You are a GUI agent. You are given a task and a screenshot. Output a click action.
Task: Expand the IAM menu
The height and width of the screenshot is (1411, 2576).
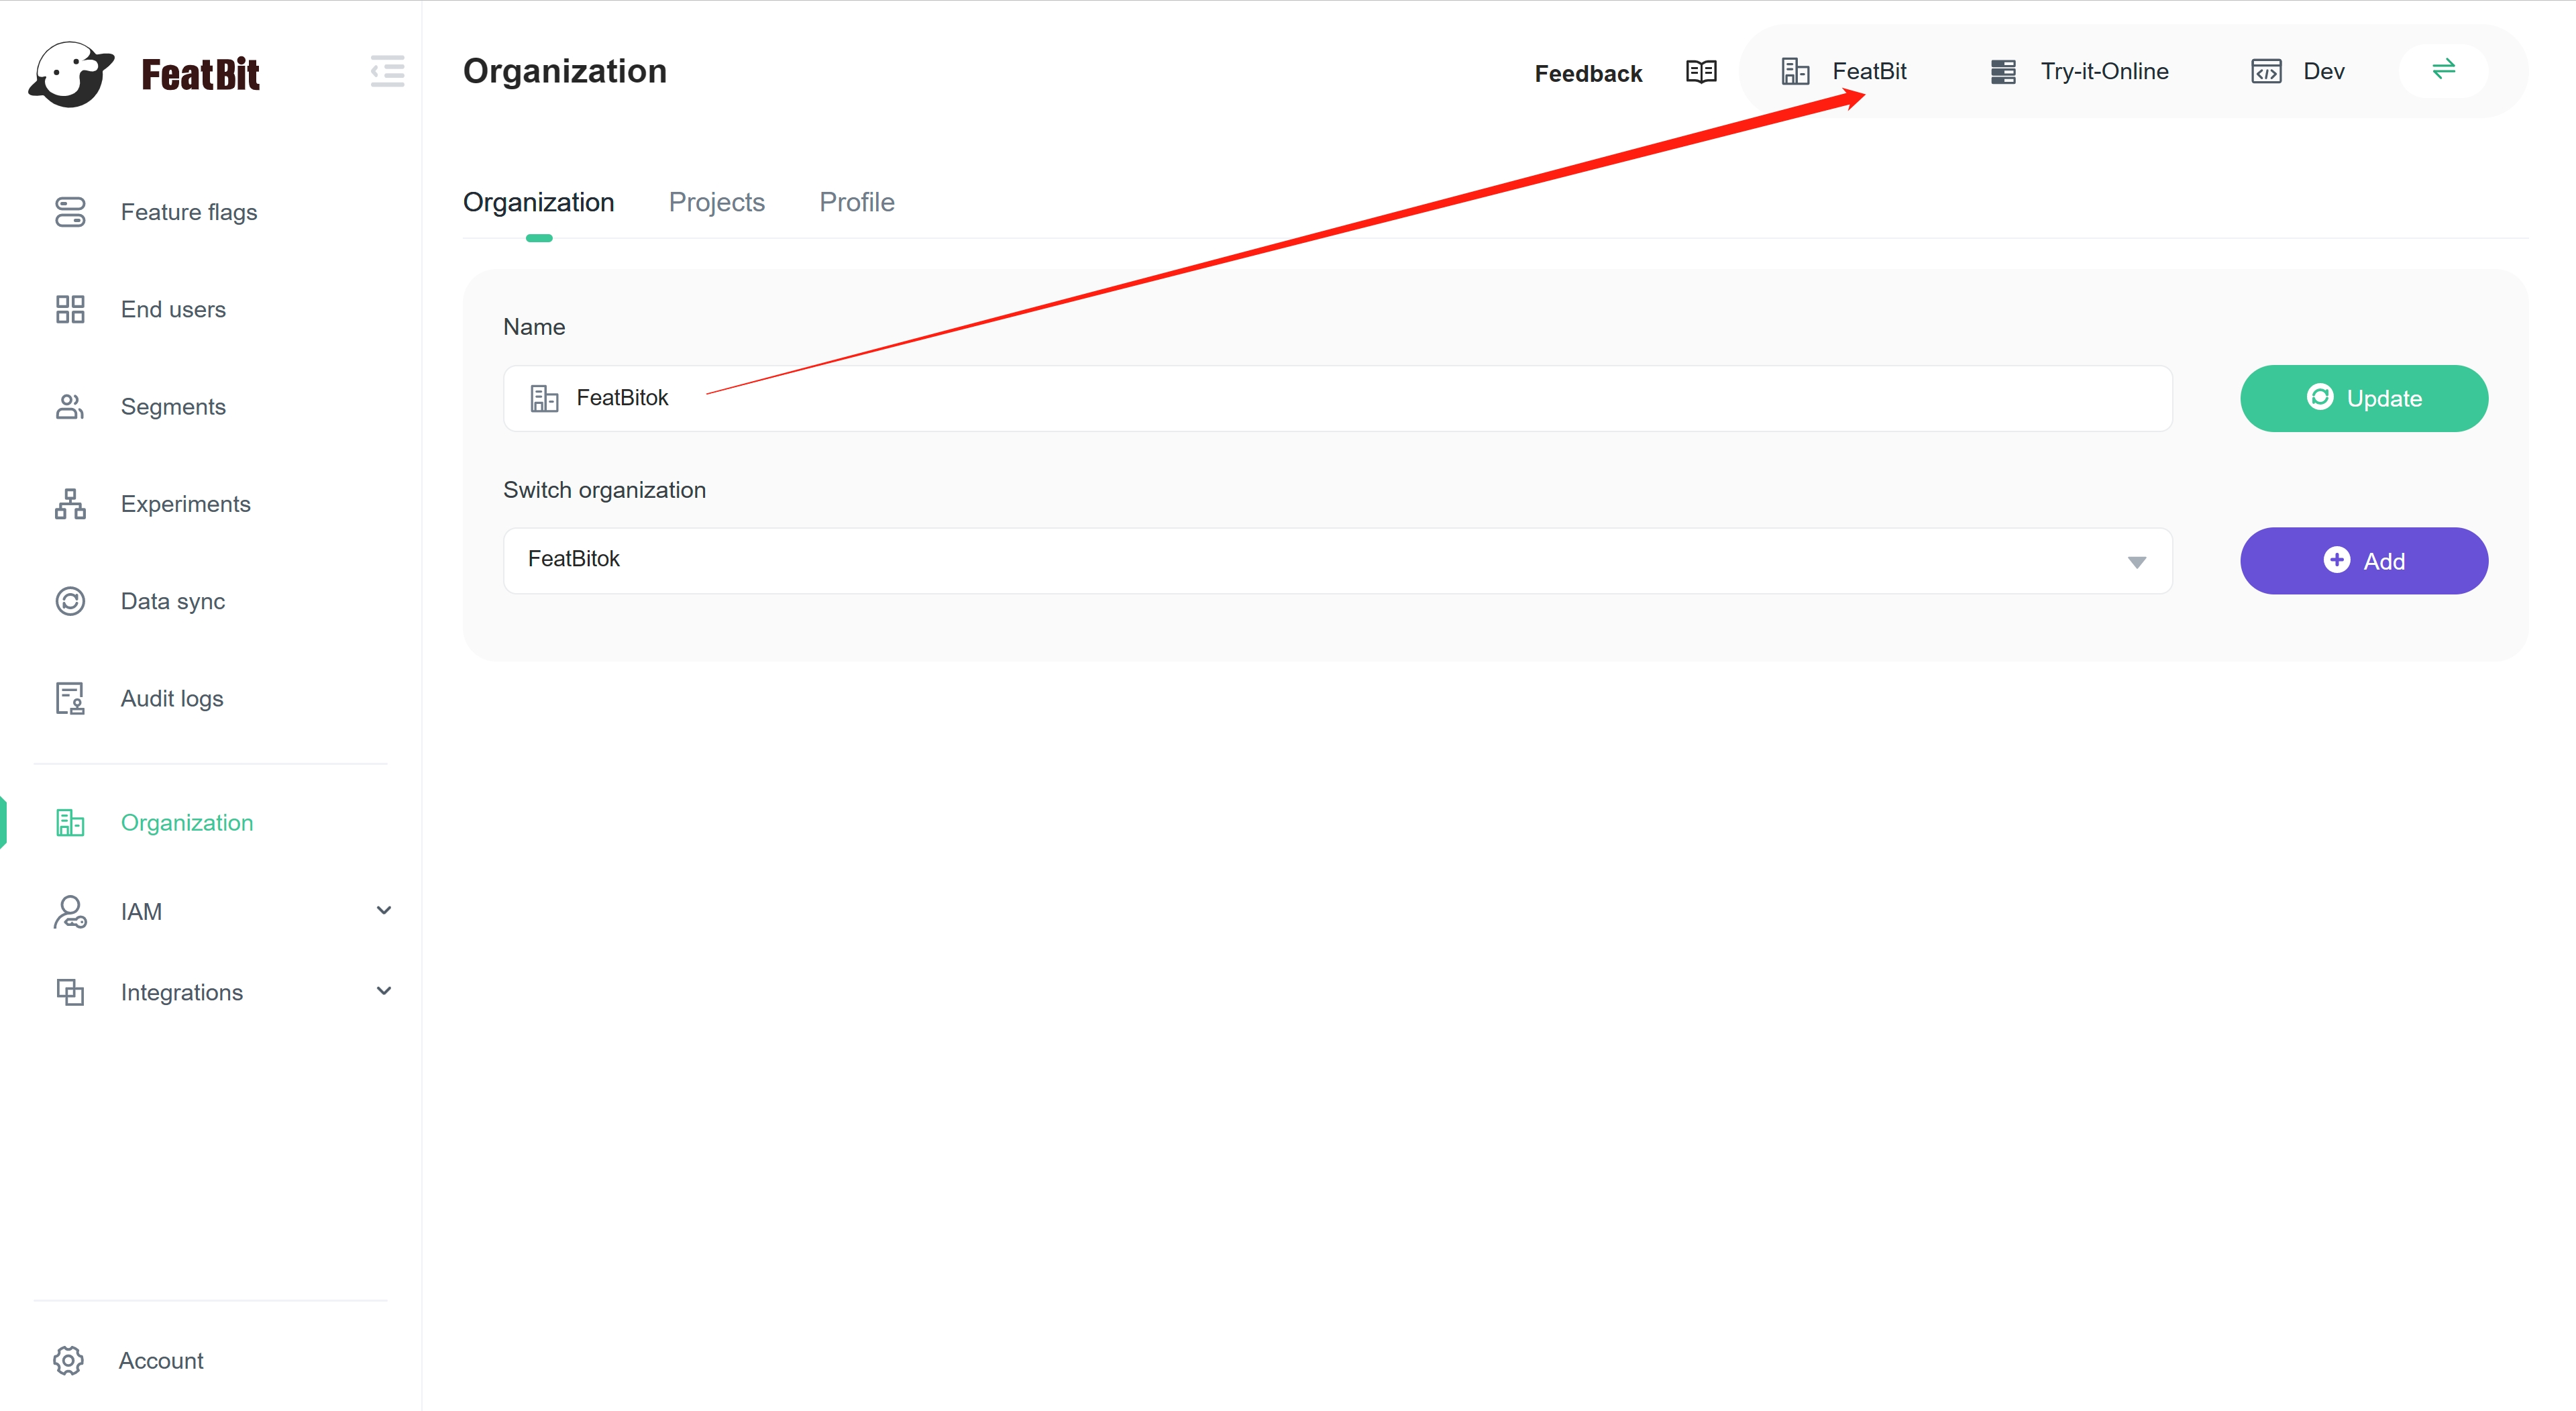(x=140, y=911)
